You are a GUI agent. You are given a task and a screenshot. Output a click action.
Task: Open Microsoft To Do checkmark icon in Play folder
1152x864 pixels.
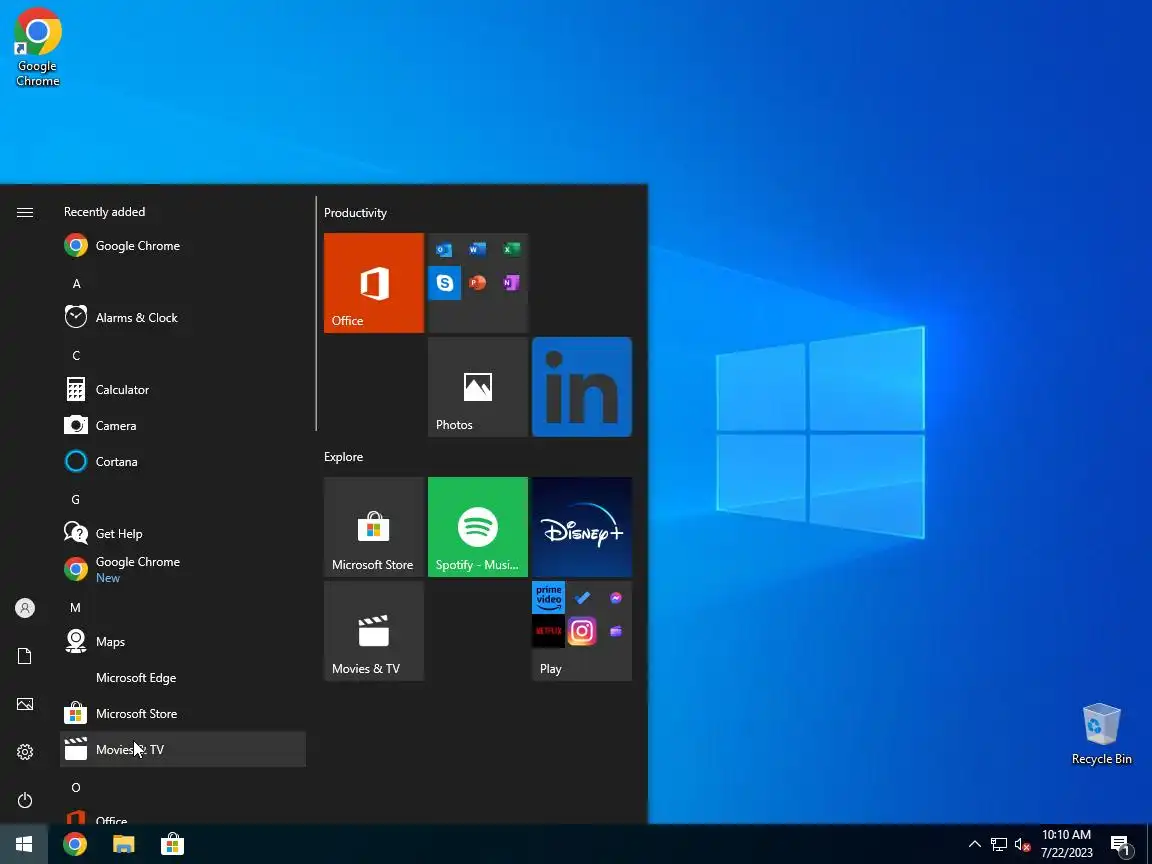[582, 597]
